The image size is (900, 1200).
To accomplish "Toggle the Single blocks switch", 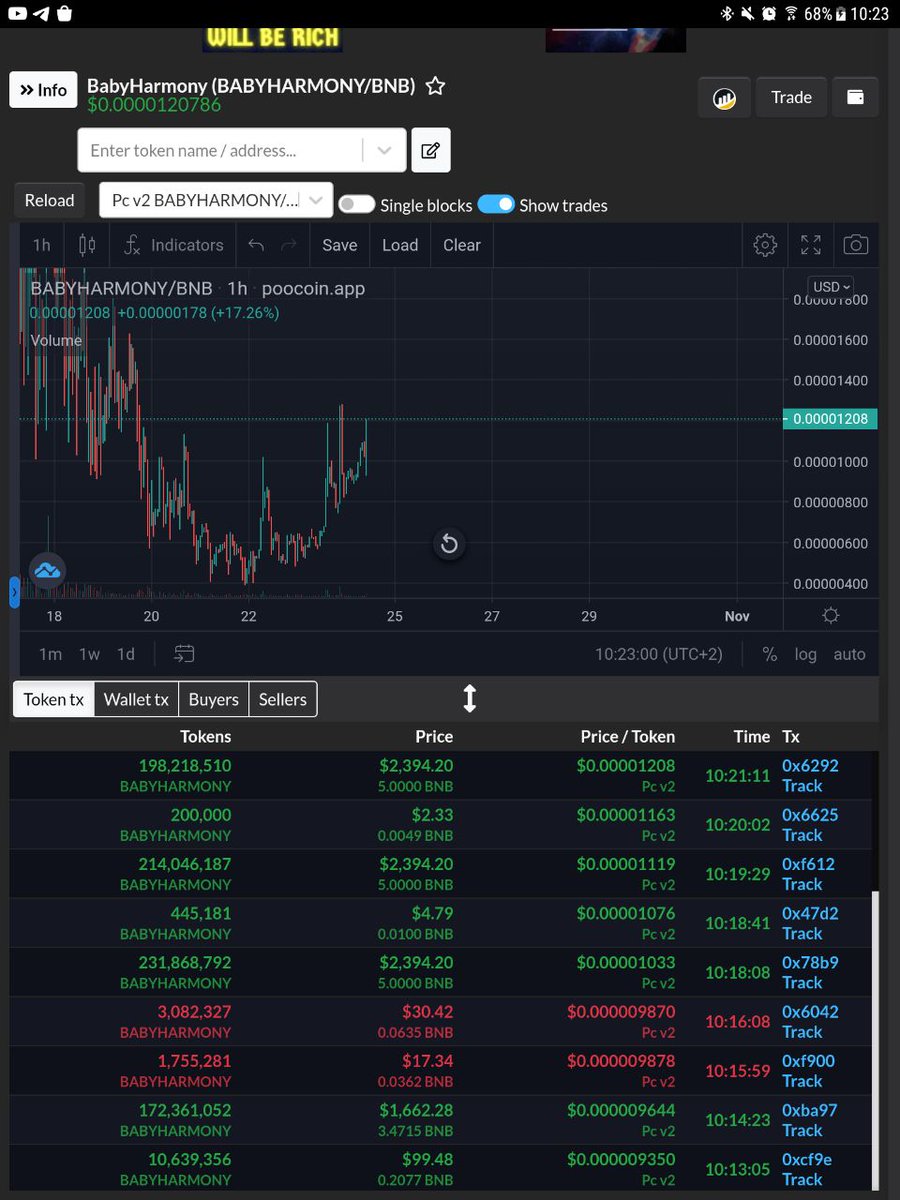I will [356, 205].
